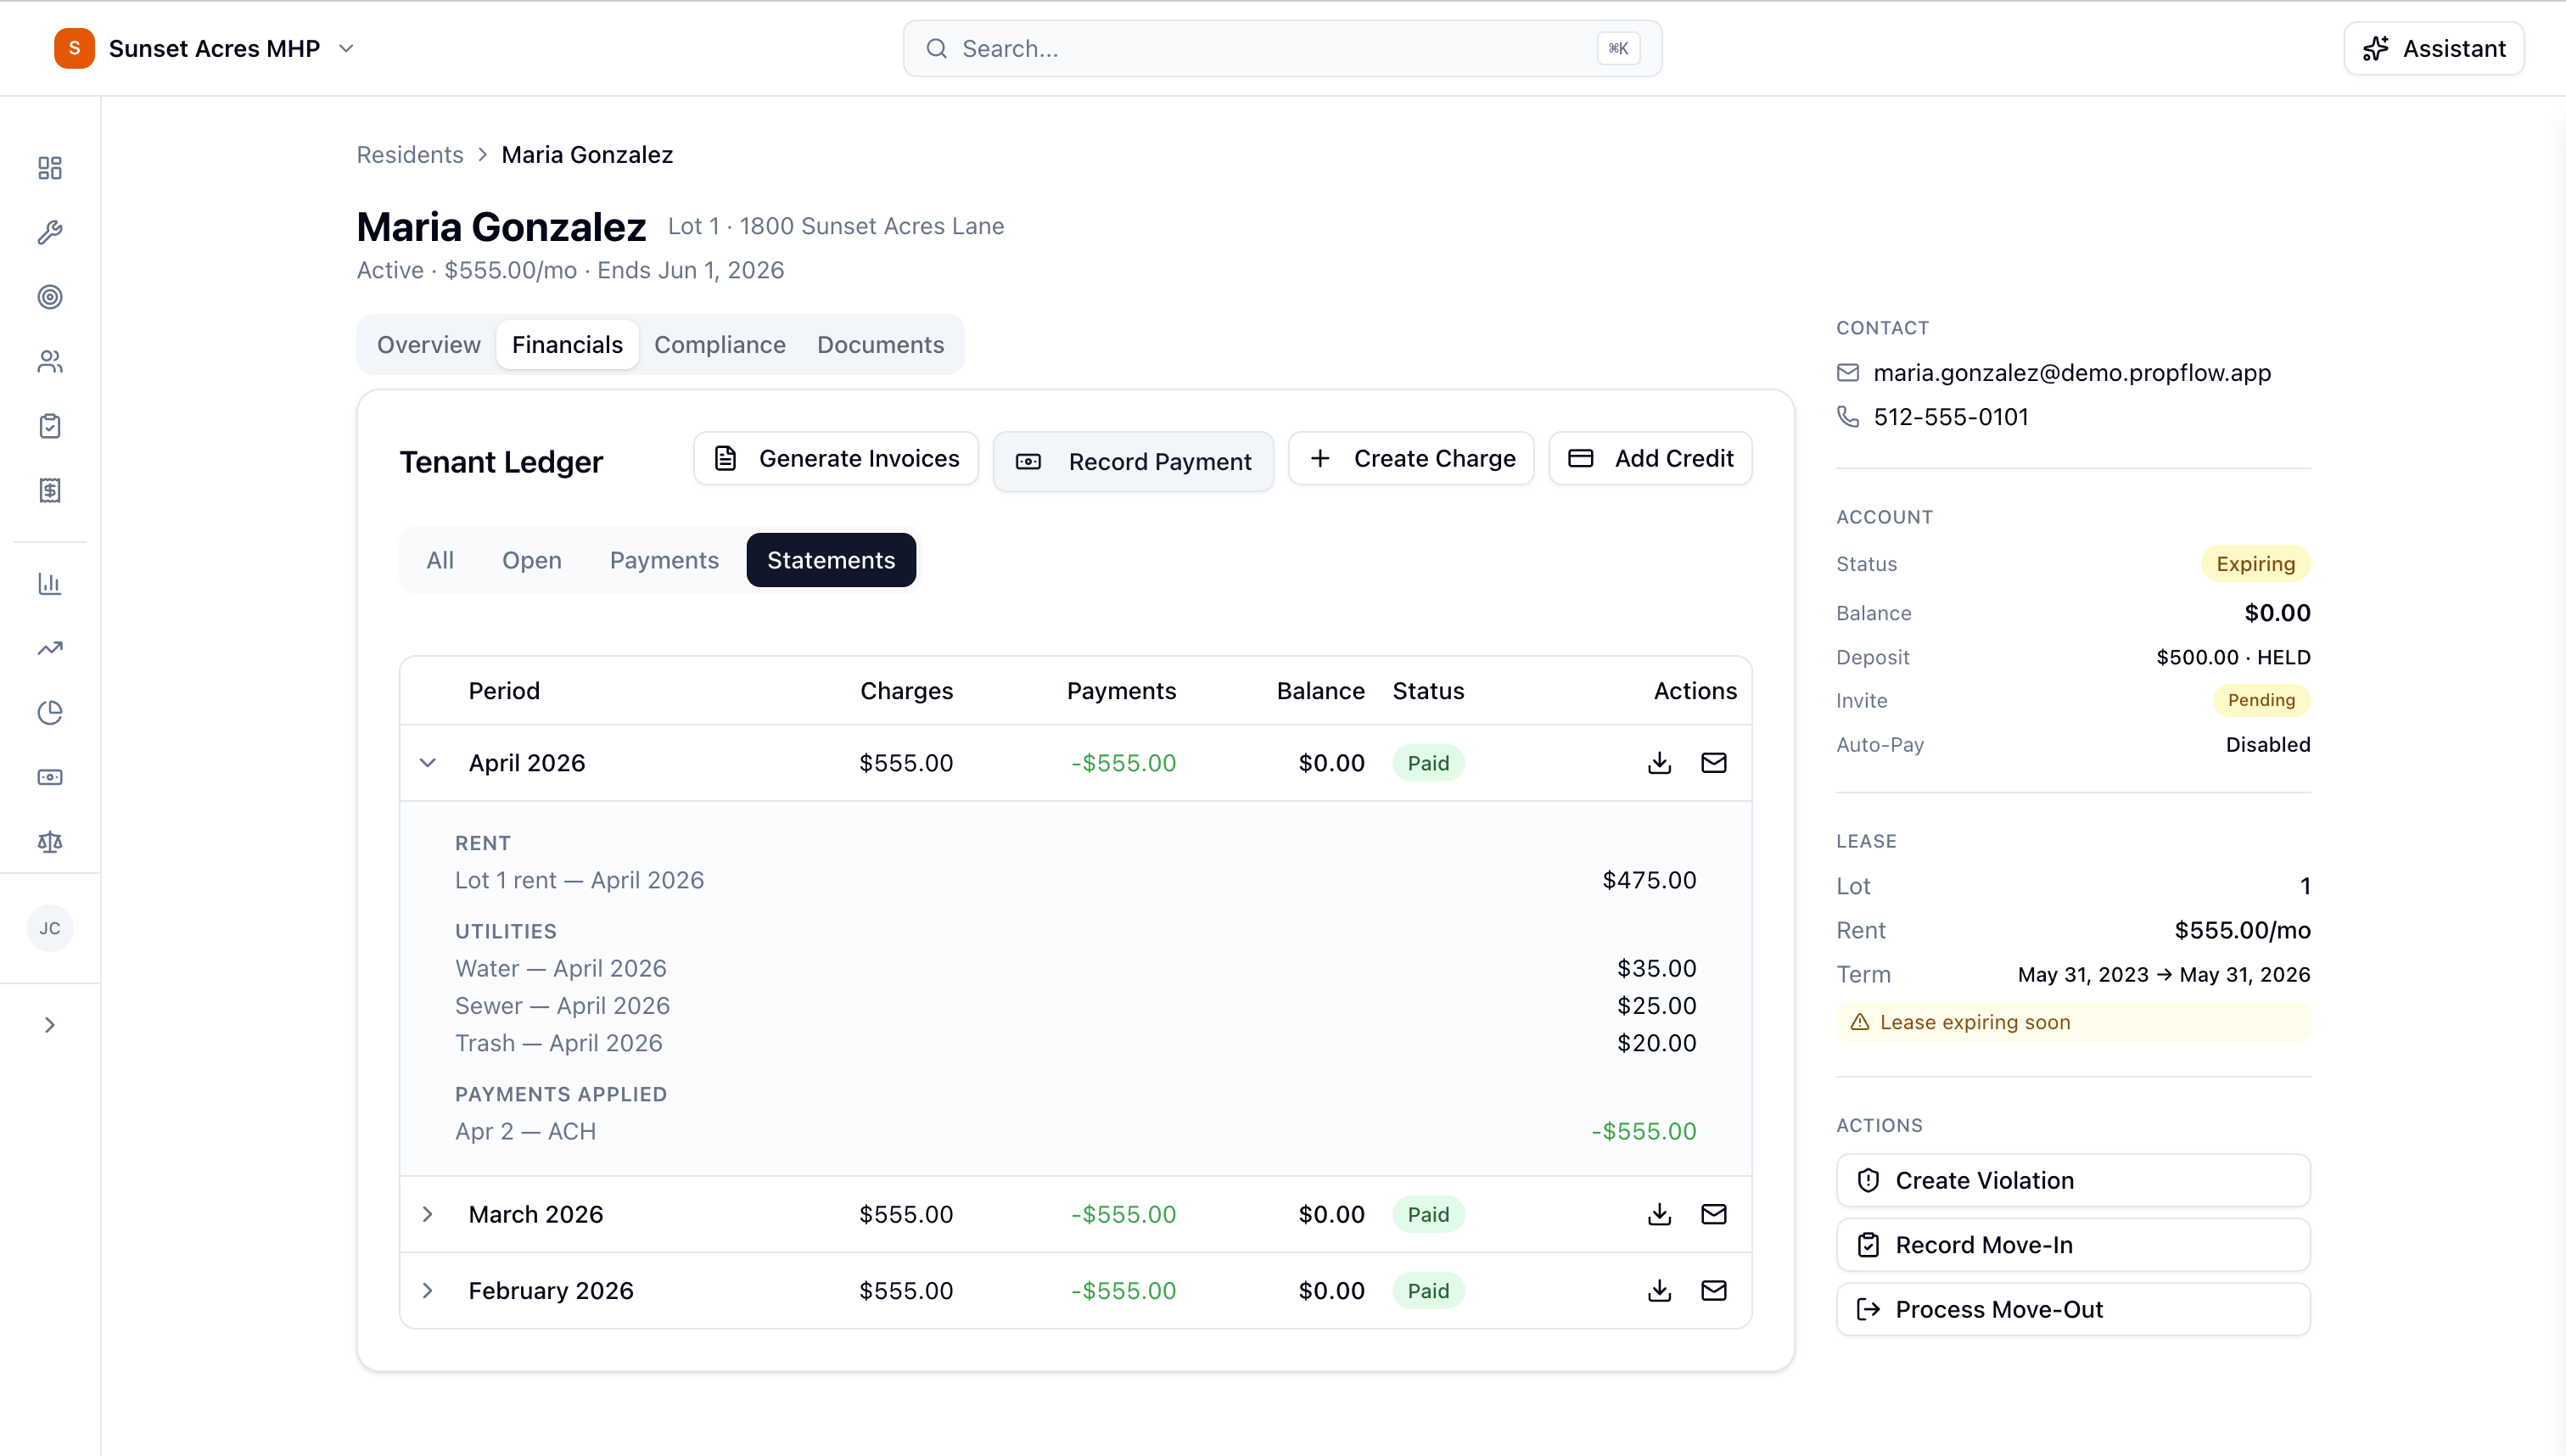Open the pie chart icon in sidebar

[x=50, y=712]
